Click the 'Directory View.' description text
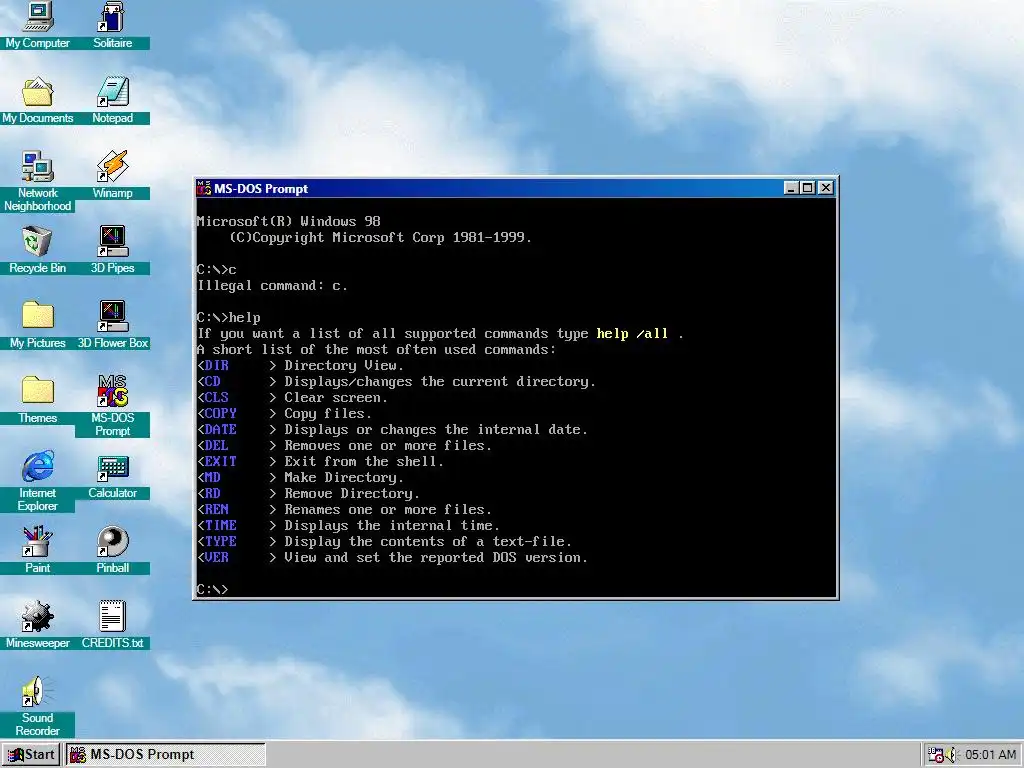 [x=344, y=366]
